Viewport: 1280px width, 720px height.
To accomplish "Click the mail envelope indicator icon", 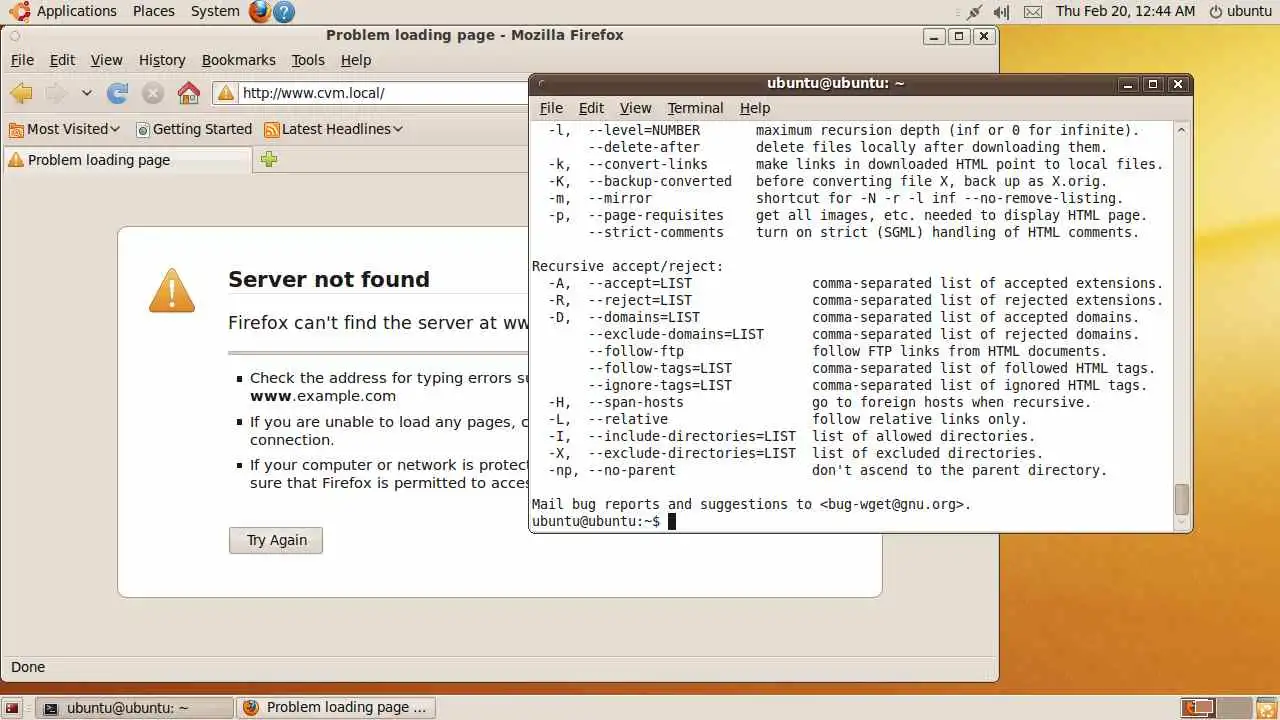I will coord(1033,12).
